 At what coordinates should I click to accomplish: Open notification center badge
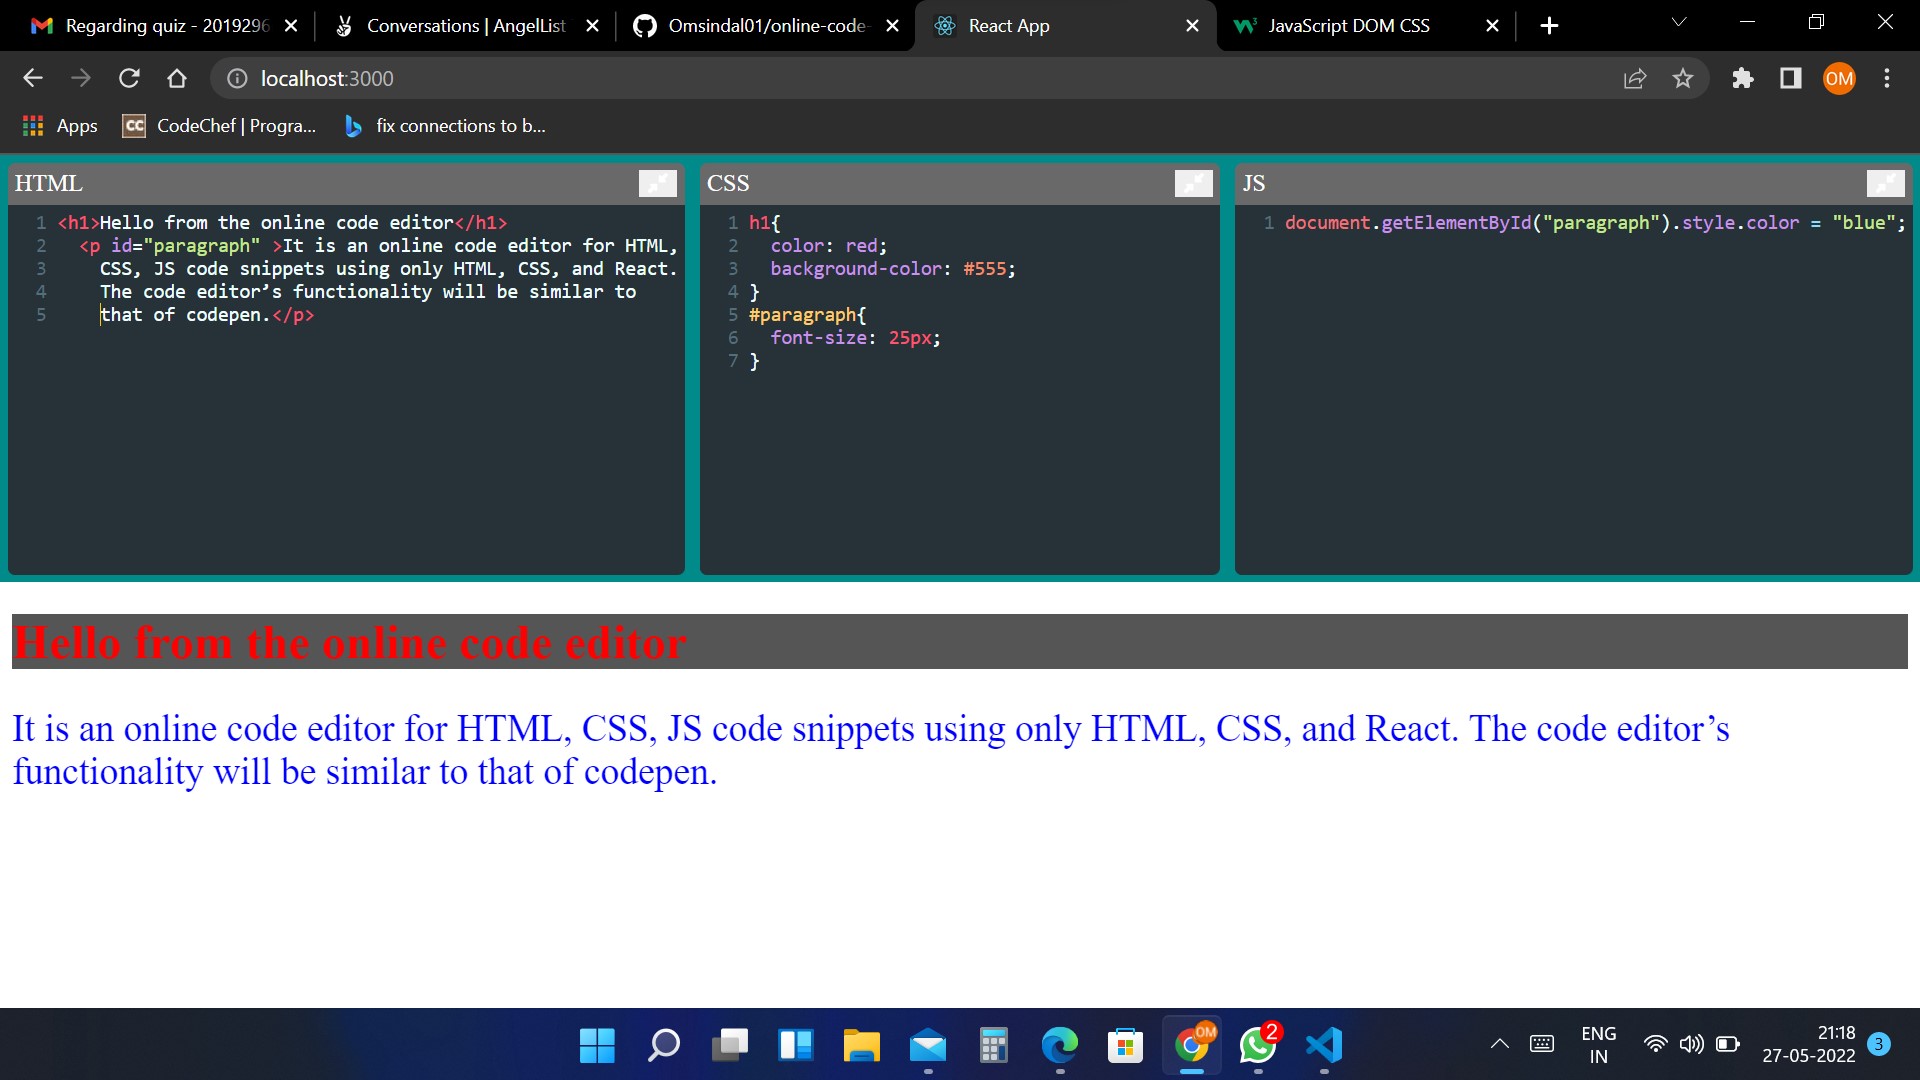point(1879,1044)
